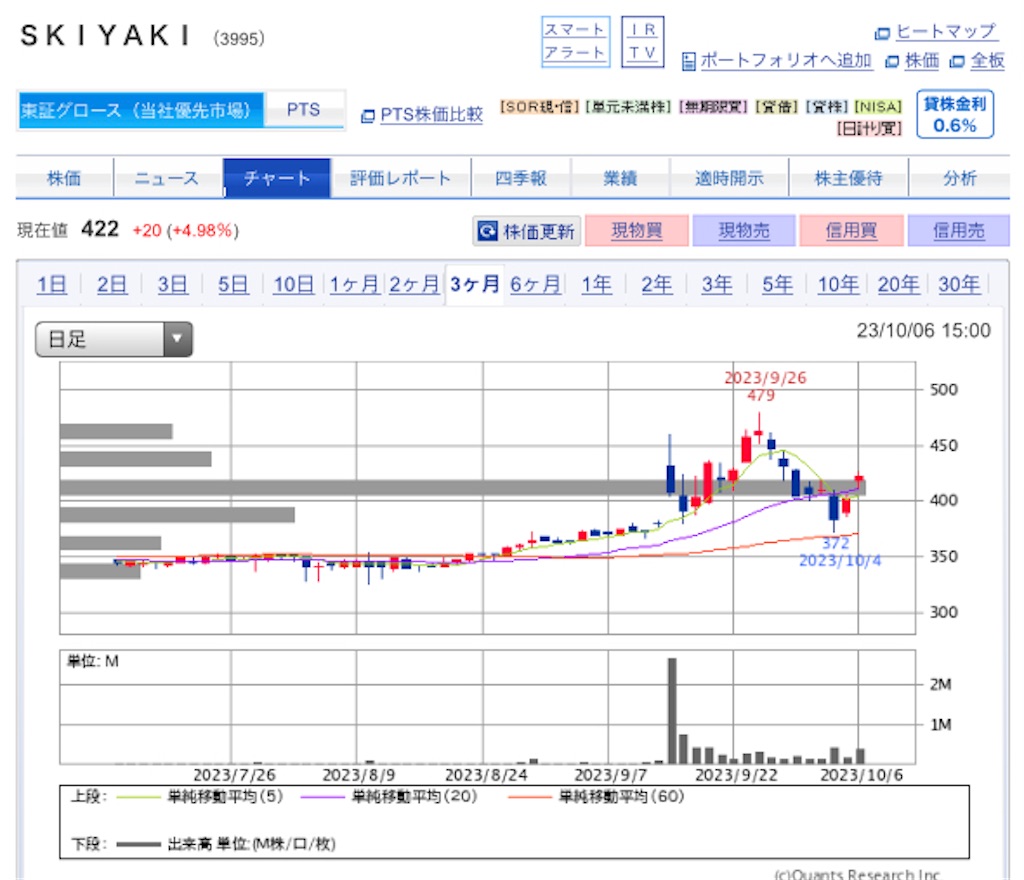The height and width of the screenshot is (880, 1024).
Task: Select the 30年 chart period
Action: pyautogui.click(x=959, y=285)
